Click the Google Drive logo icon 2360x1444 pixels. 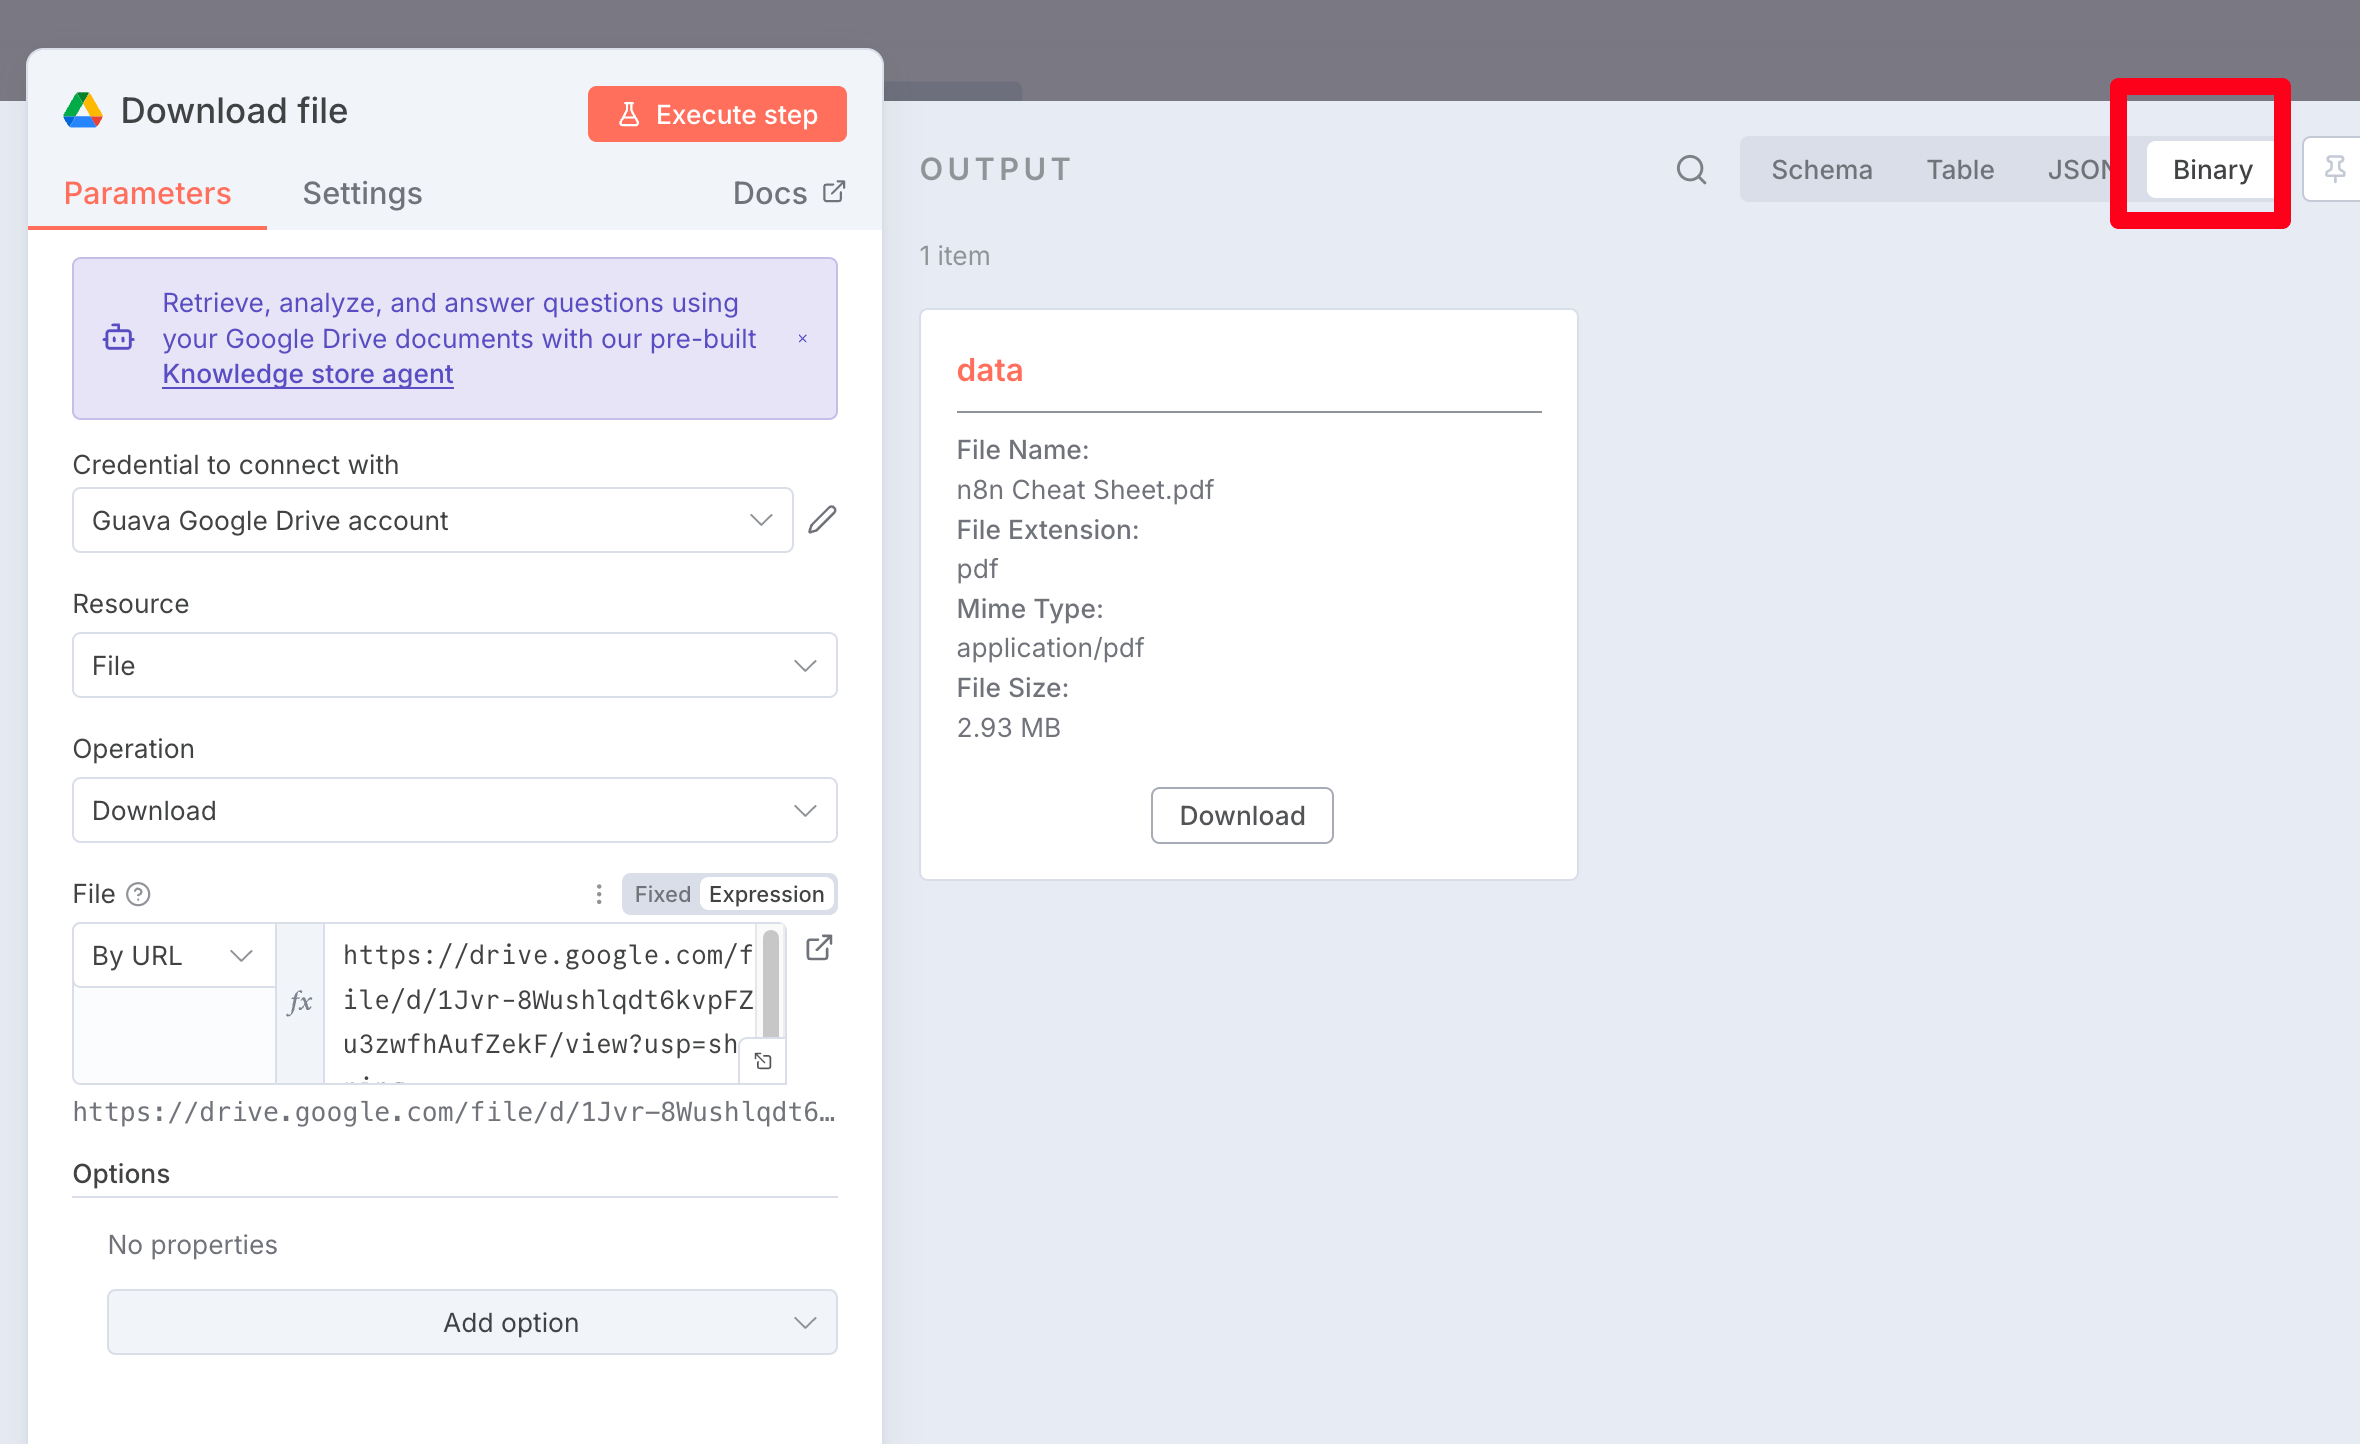pos(83,111)
